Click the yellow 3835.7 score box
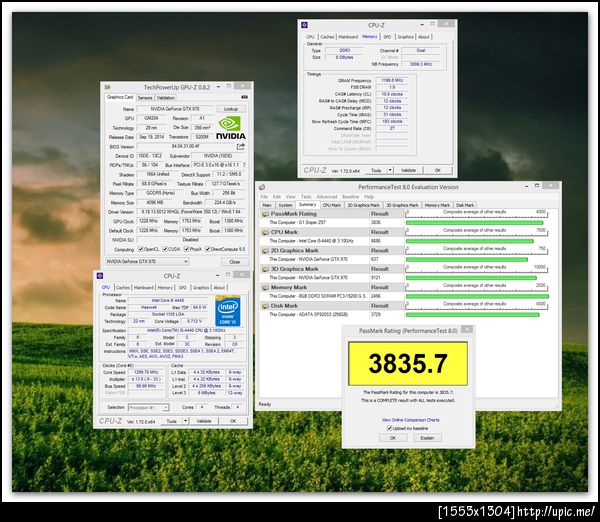This screenshot has height=522, width=600. pos(408,364)
